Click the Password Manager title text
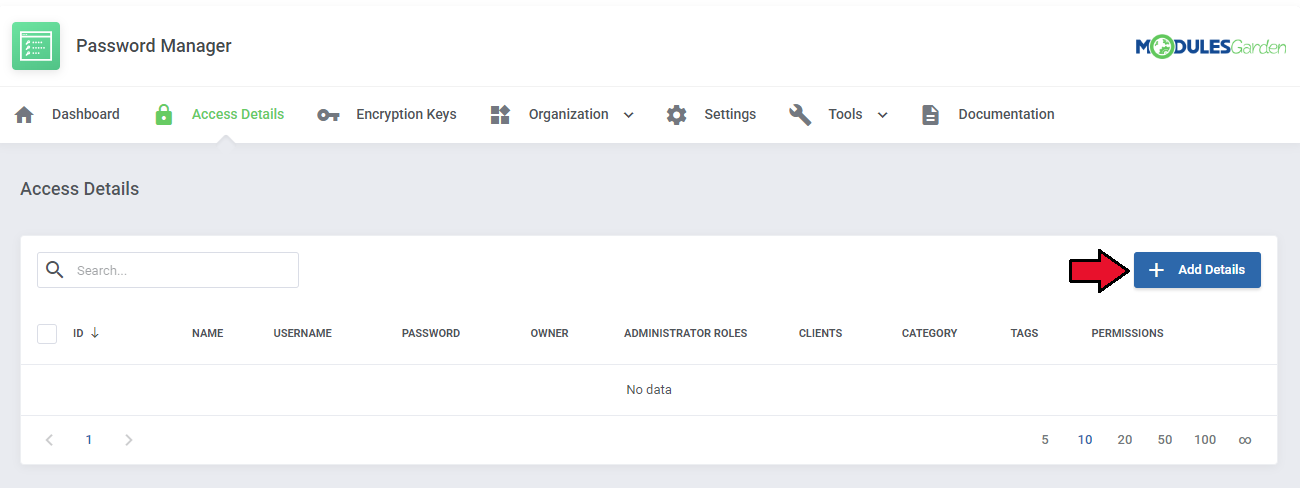 pyautogui.click(x=154, y=46)
